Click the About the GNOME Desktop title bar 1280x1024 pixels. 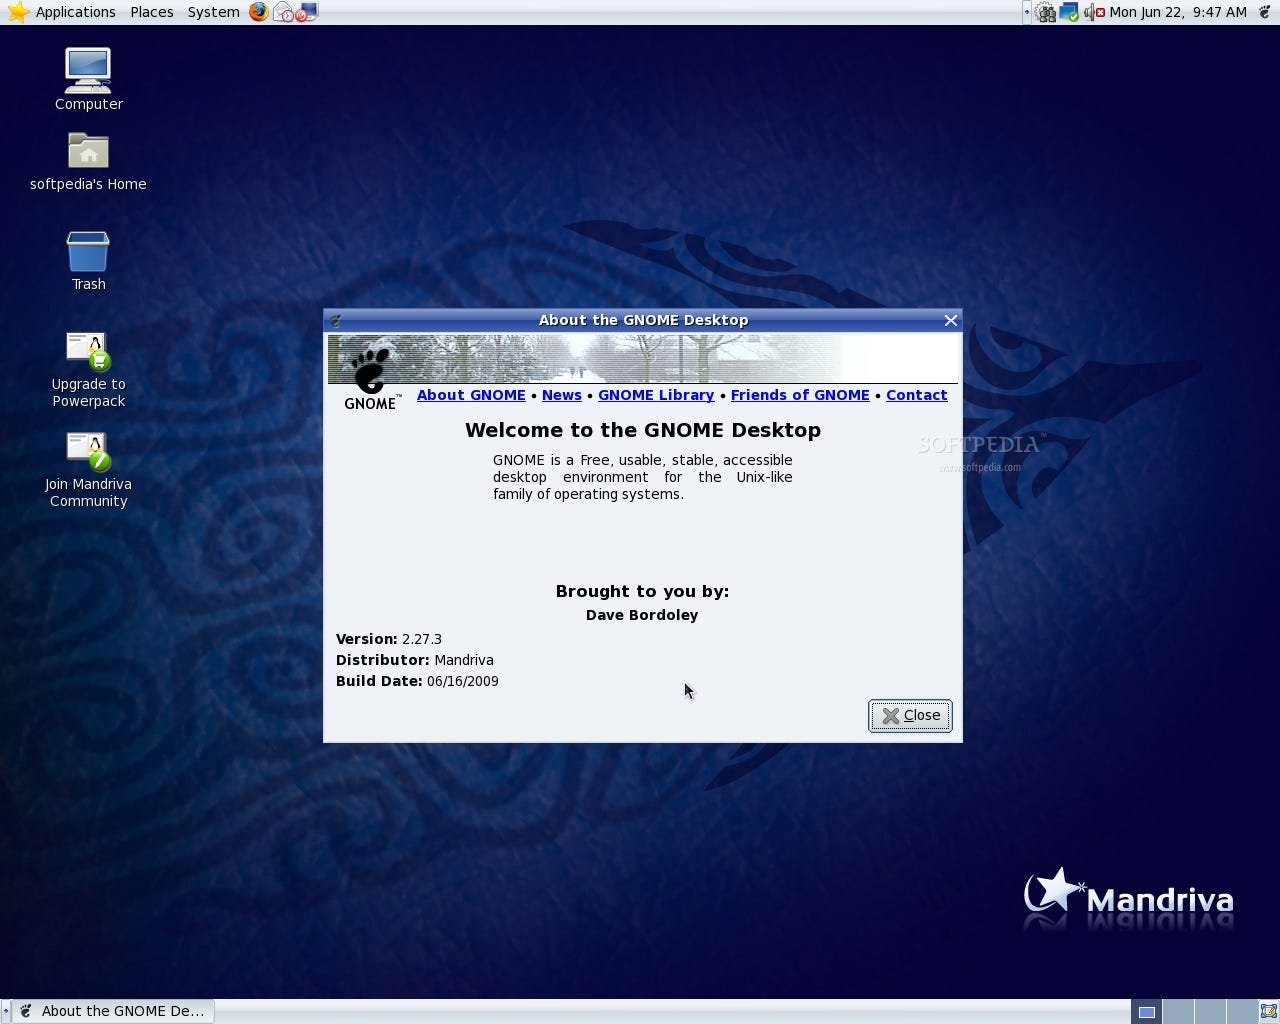click(643, 320)
